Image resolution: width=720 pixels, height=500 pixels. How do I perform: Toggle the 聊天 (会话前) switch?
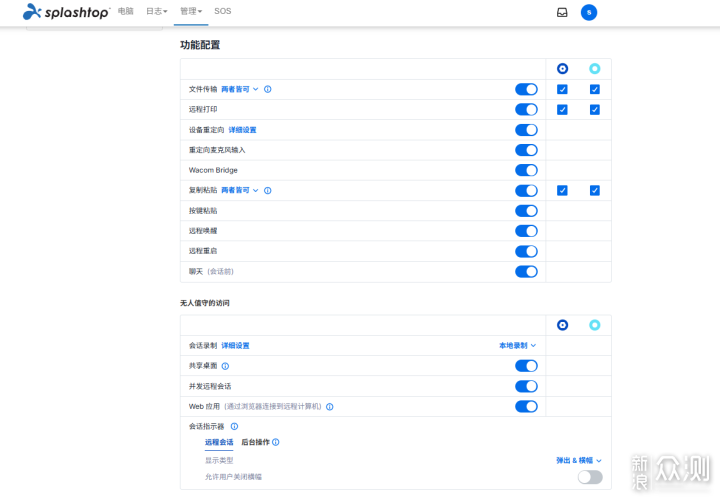coord(526,271)
